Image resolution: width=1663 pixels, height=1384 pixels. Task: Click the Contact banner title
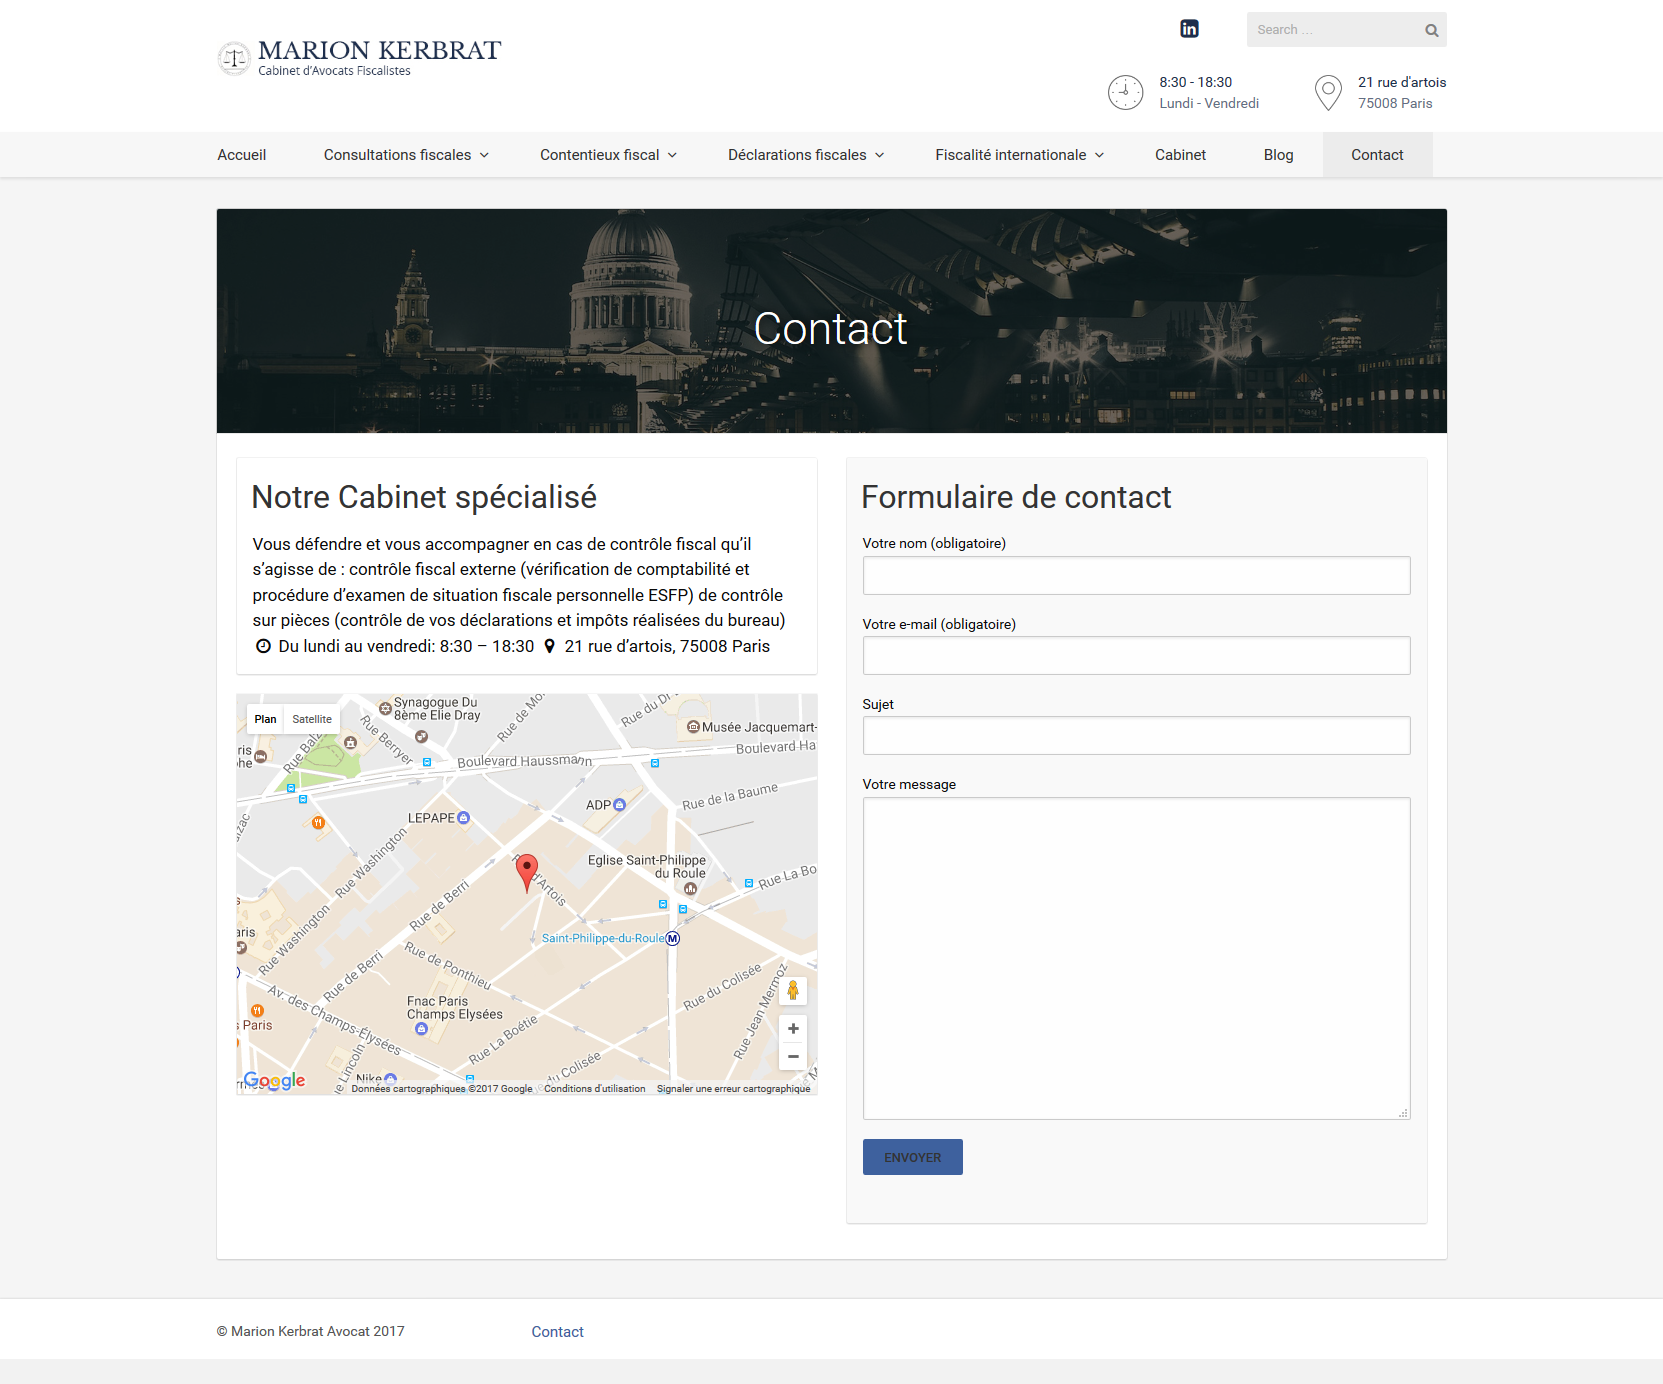(x=830, y=329)
